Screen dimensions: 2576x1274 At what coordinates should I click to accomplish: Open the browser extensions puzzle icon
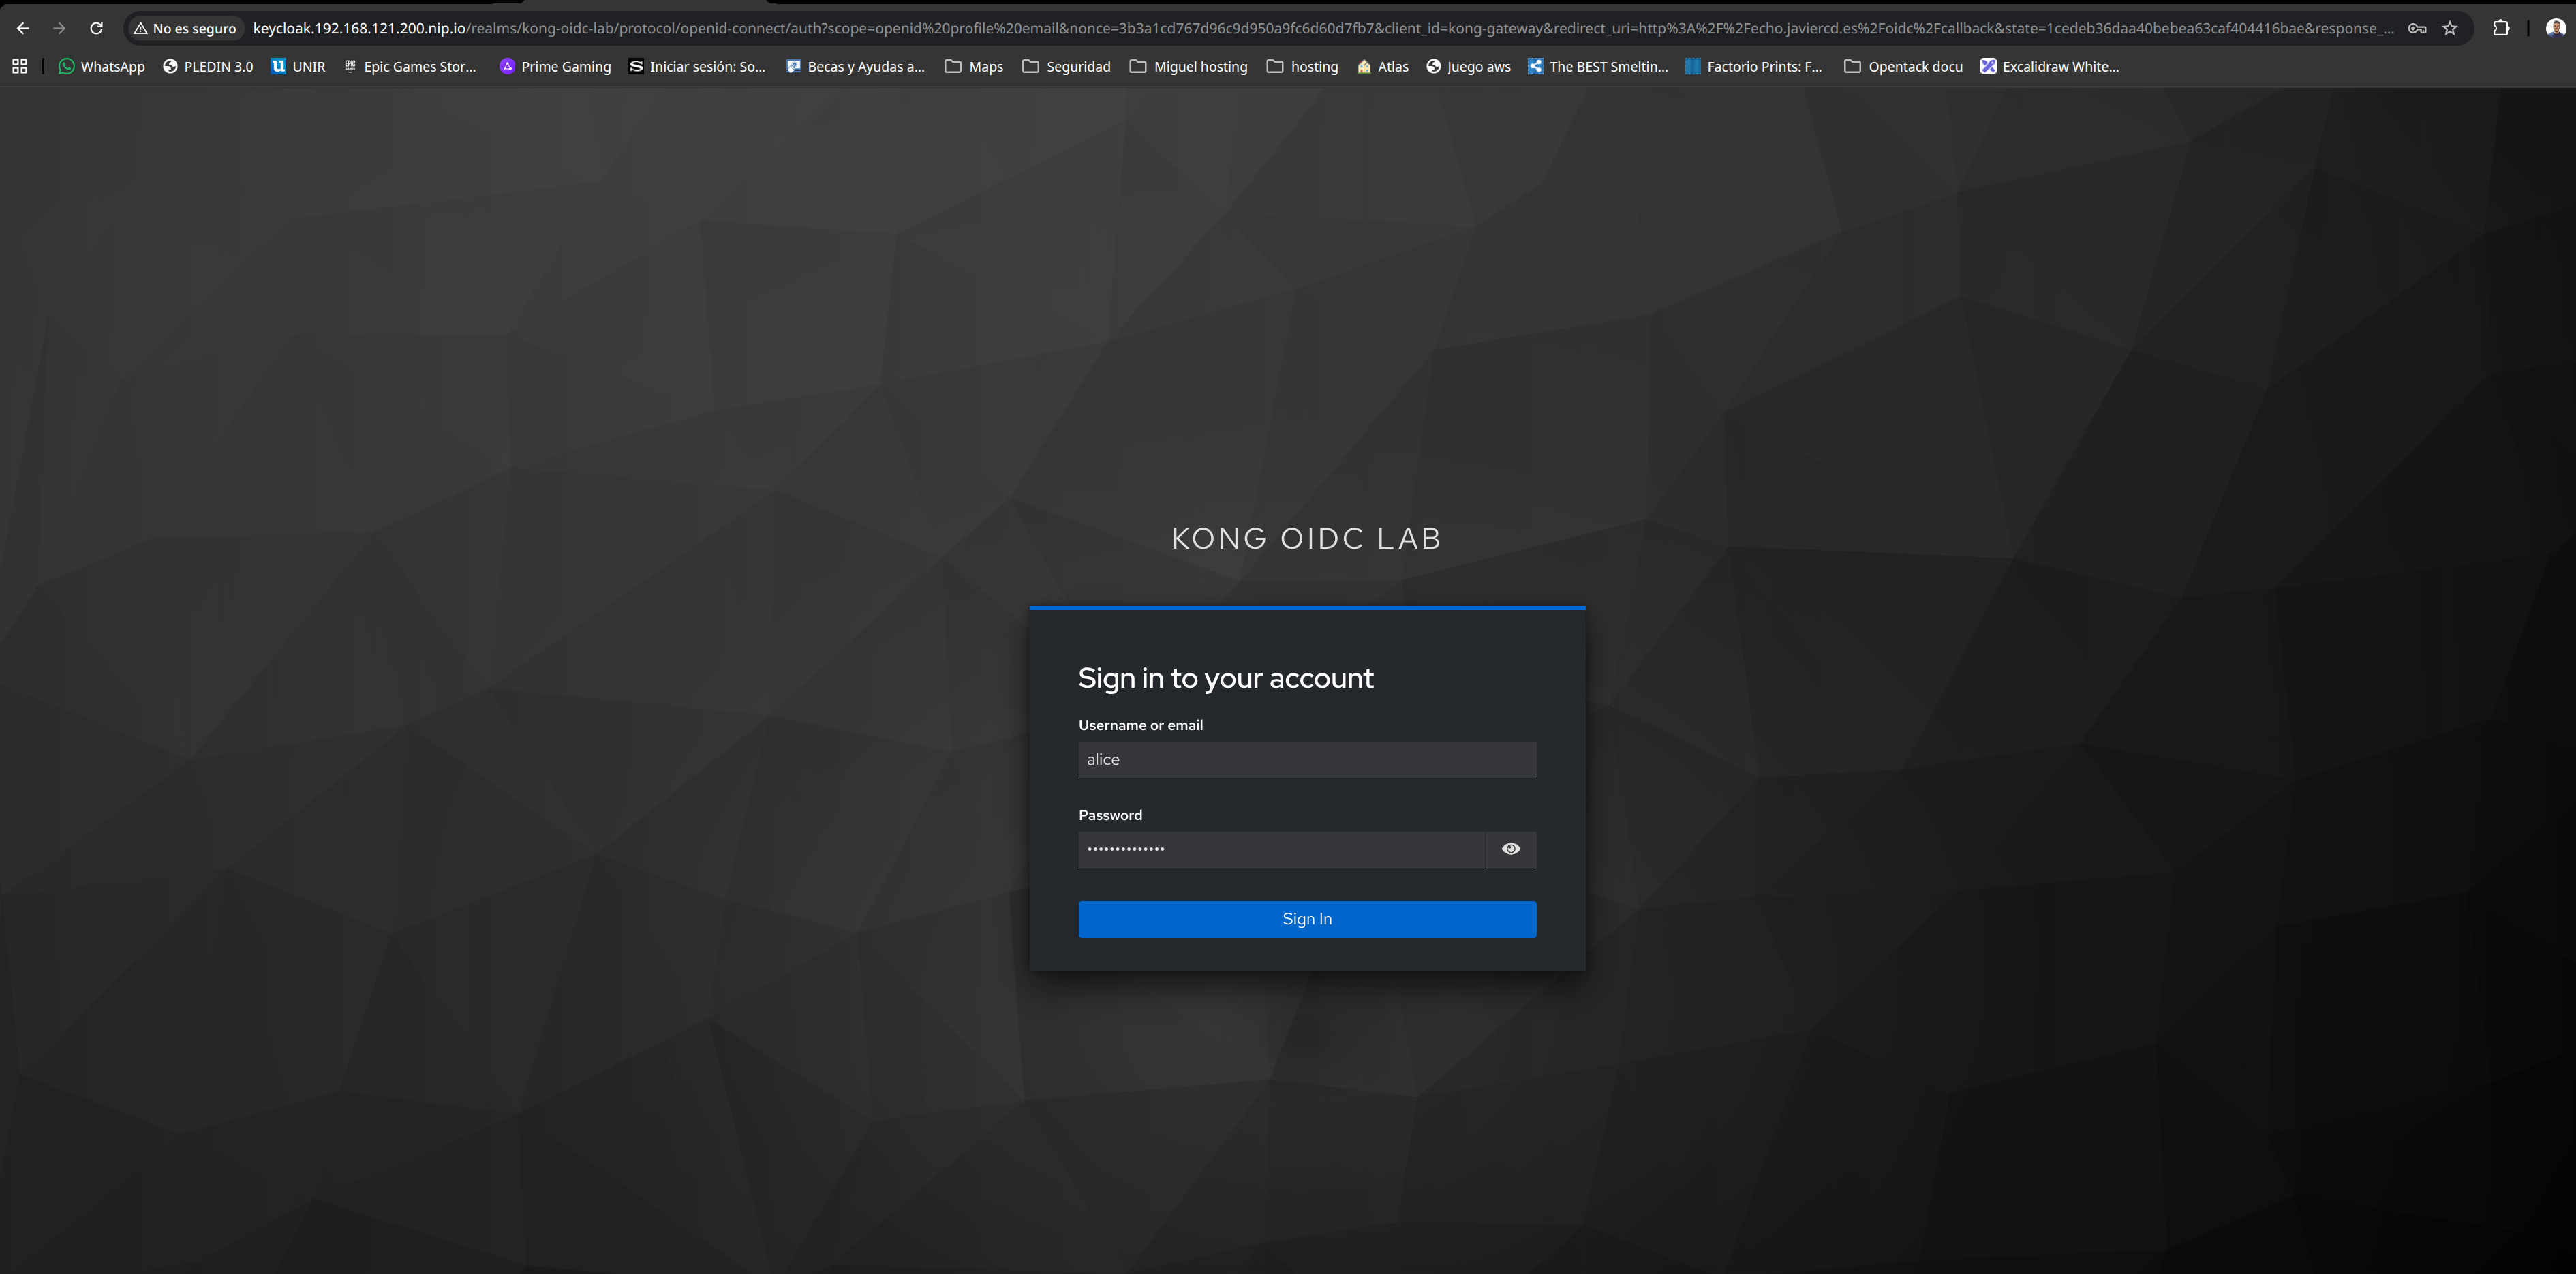[x=2501, y=28]
